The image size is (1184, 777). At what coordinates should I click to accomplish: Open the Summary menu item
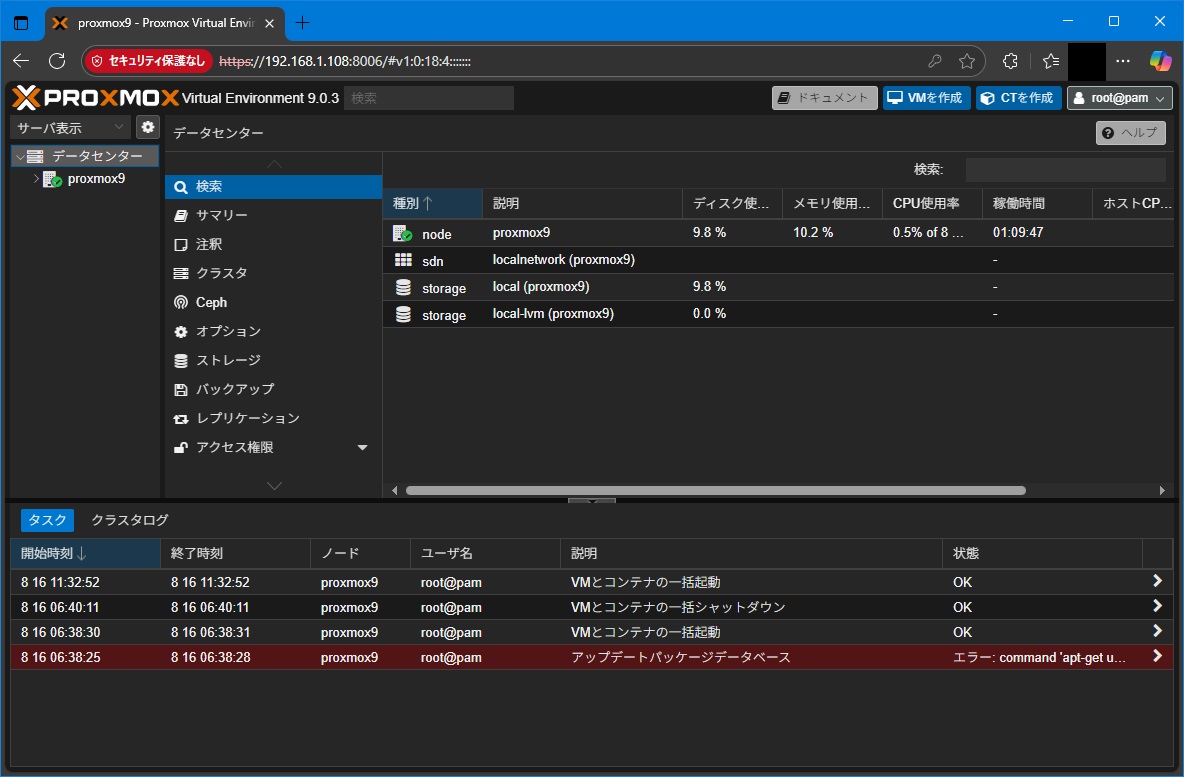point(273,215)
